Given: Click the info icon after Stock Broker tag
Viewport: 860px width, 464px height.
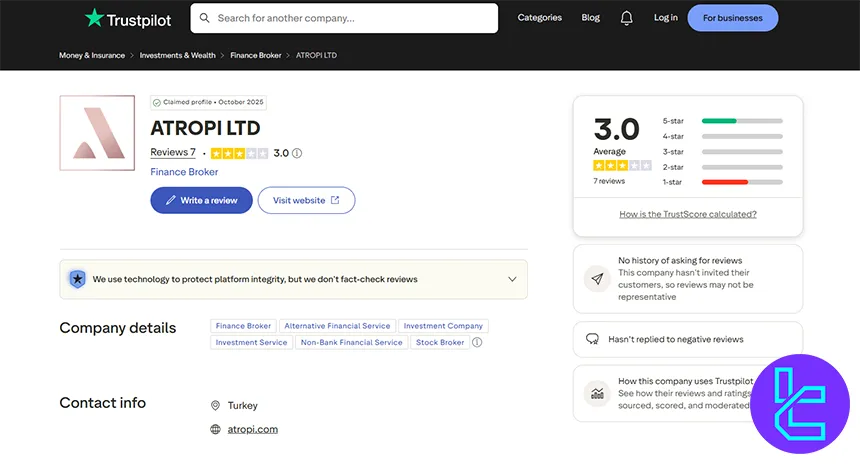Looking at the screenshot, I should click(x=477, y=342).
